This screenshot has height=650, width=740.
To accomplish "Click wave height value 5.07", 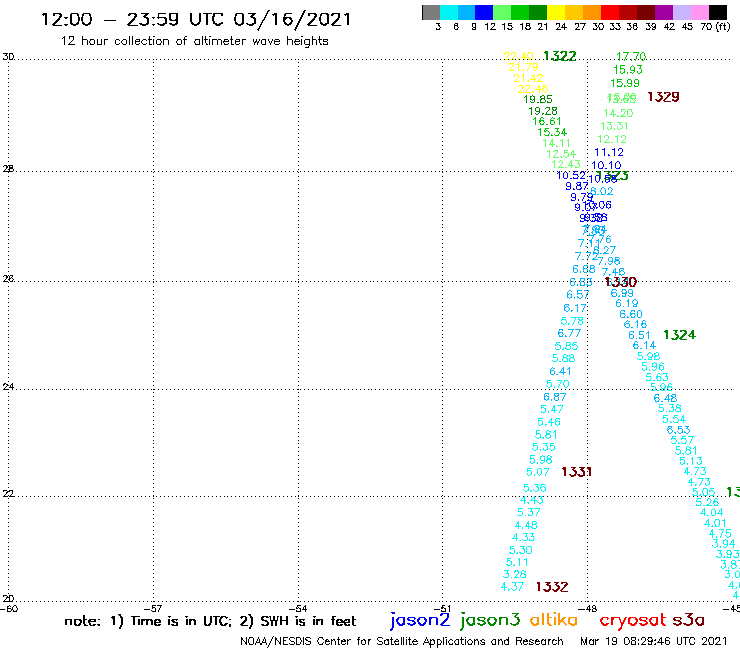I will [538, 473].
